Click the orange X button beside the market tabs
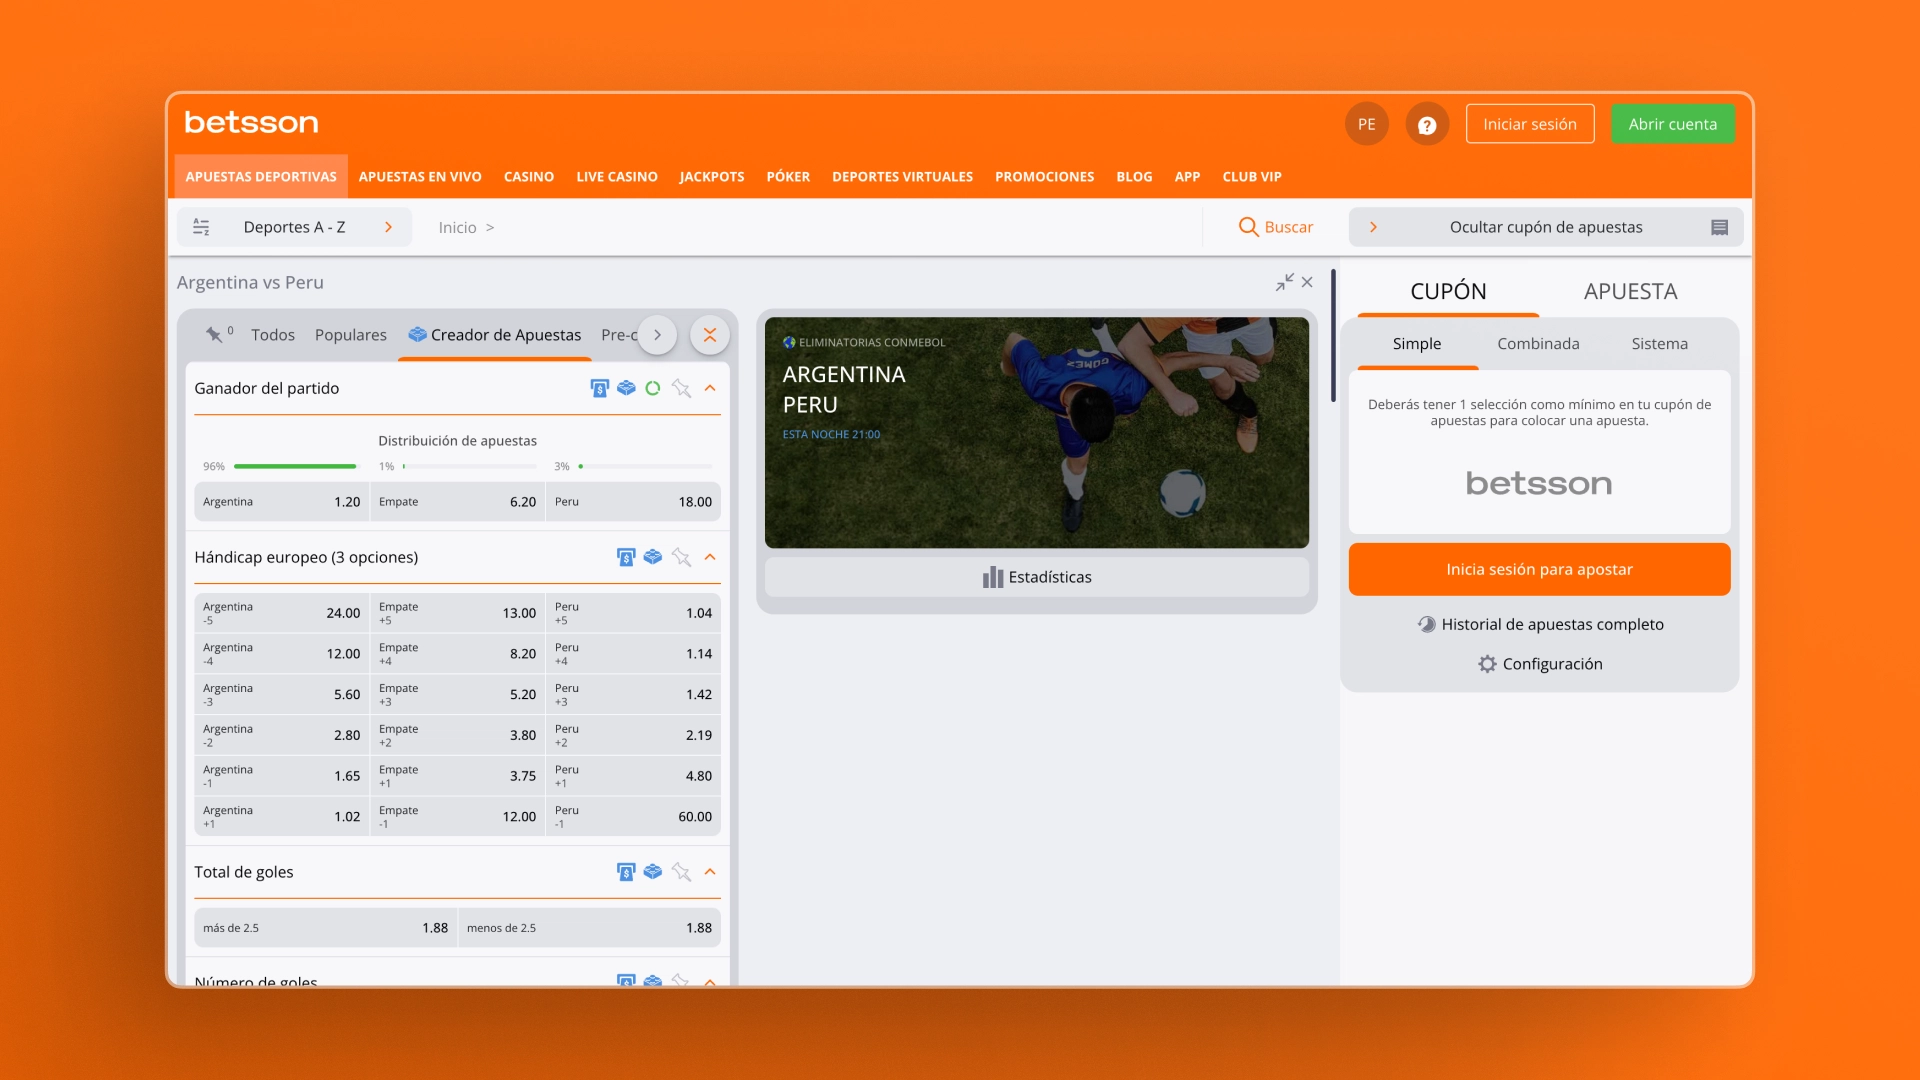Screen dimensions: 1920x1080 coord(709,335)
